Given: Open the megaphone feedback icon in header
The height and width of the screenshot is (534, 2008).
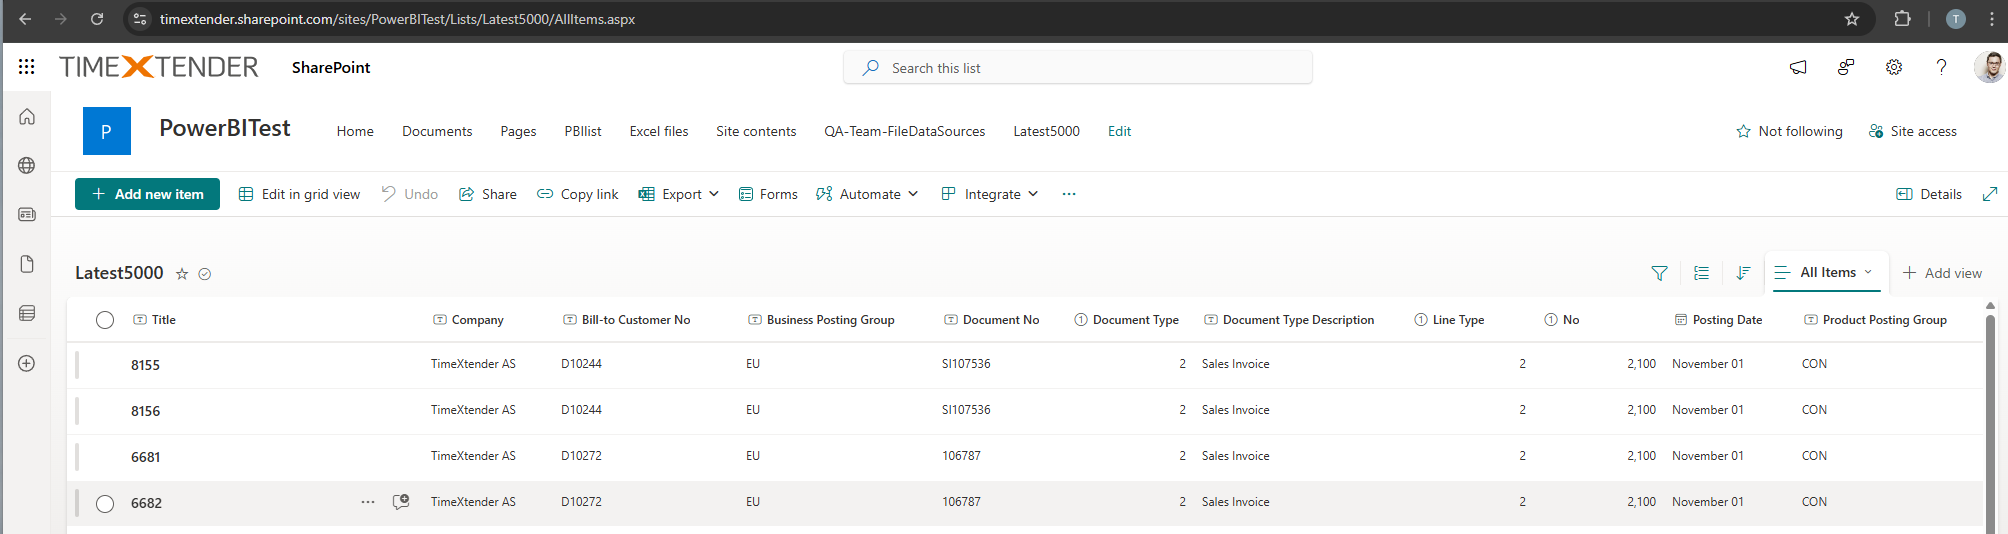Looking at the screenshot, I should tap(1798, 67).
